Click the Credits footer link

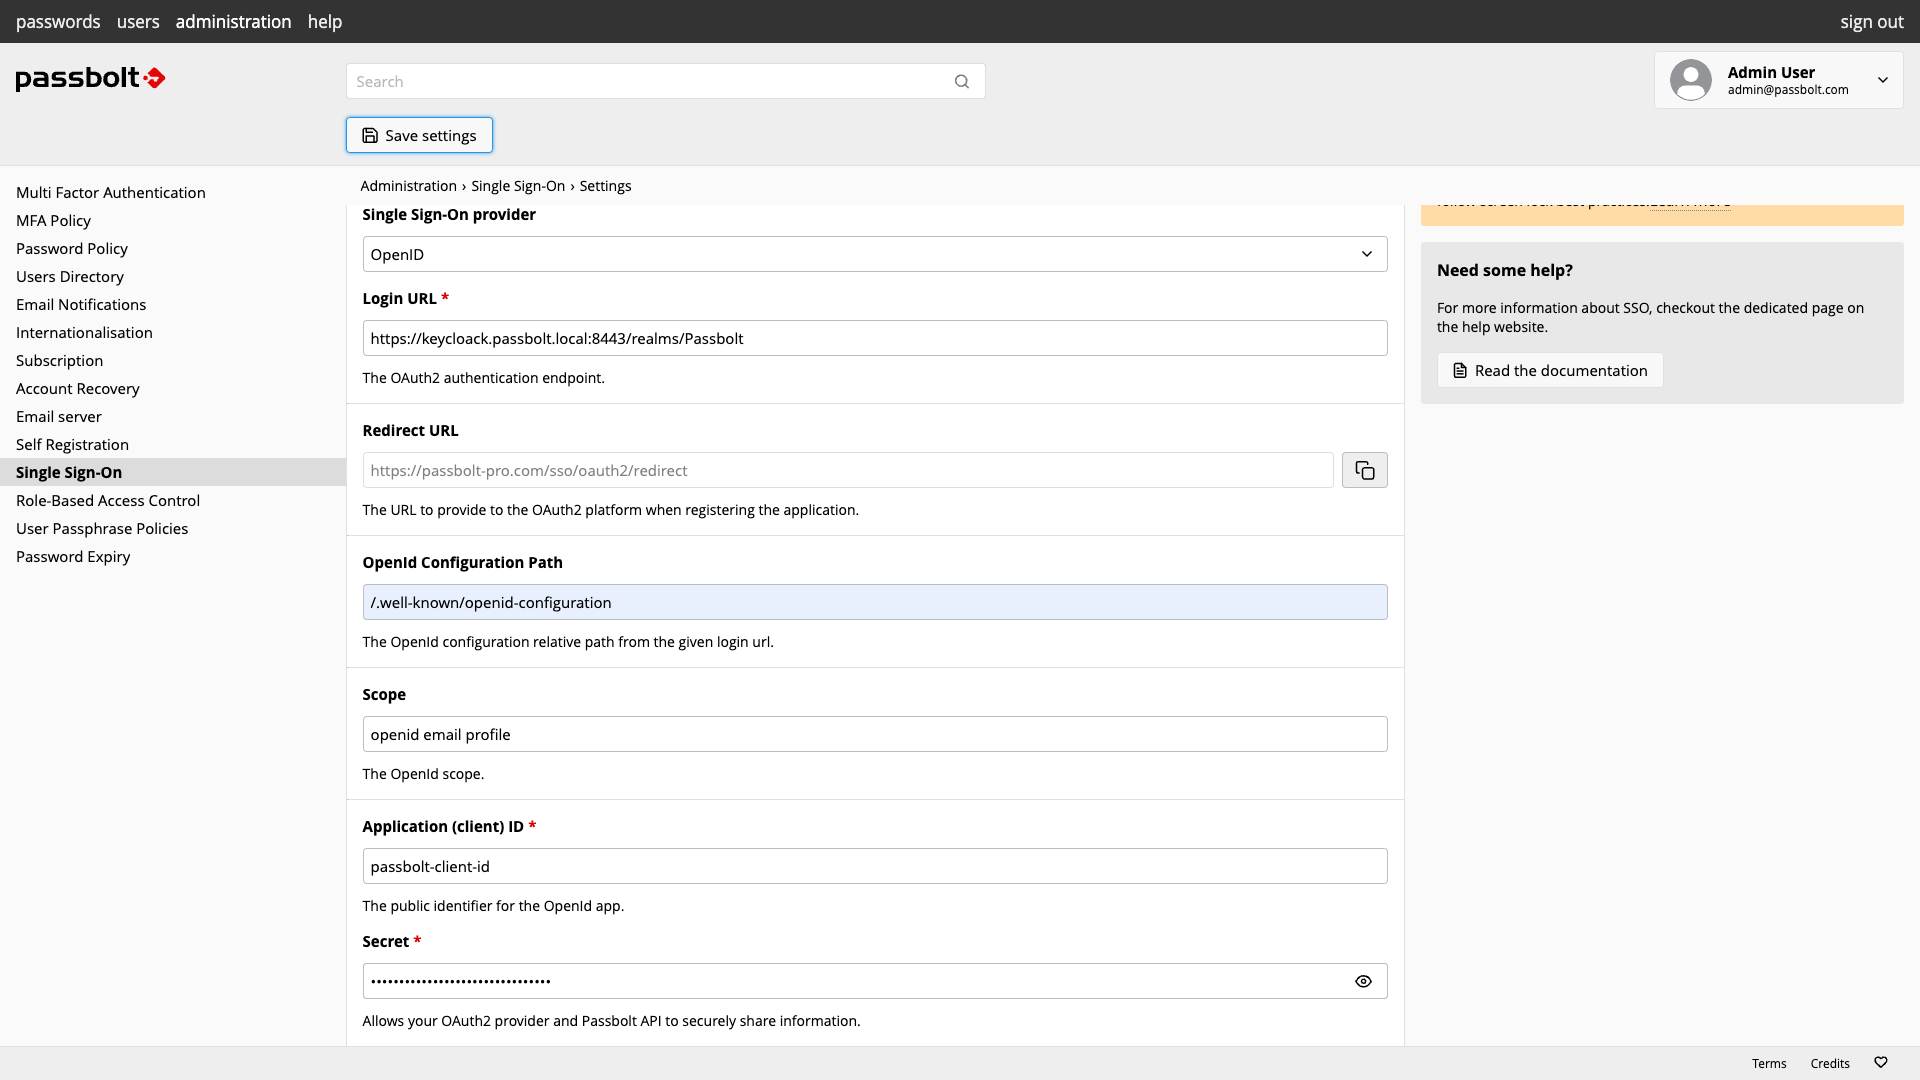[1829, 1063]
